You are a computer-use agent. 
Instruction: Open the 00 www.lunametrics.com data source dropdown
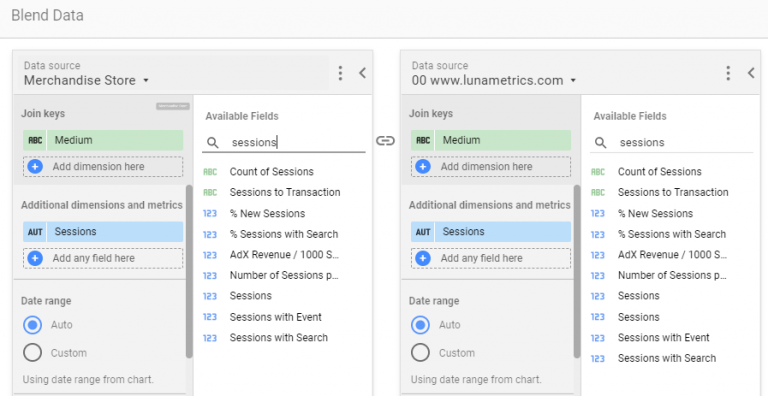(x=494, y=80)
